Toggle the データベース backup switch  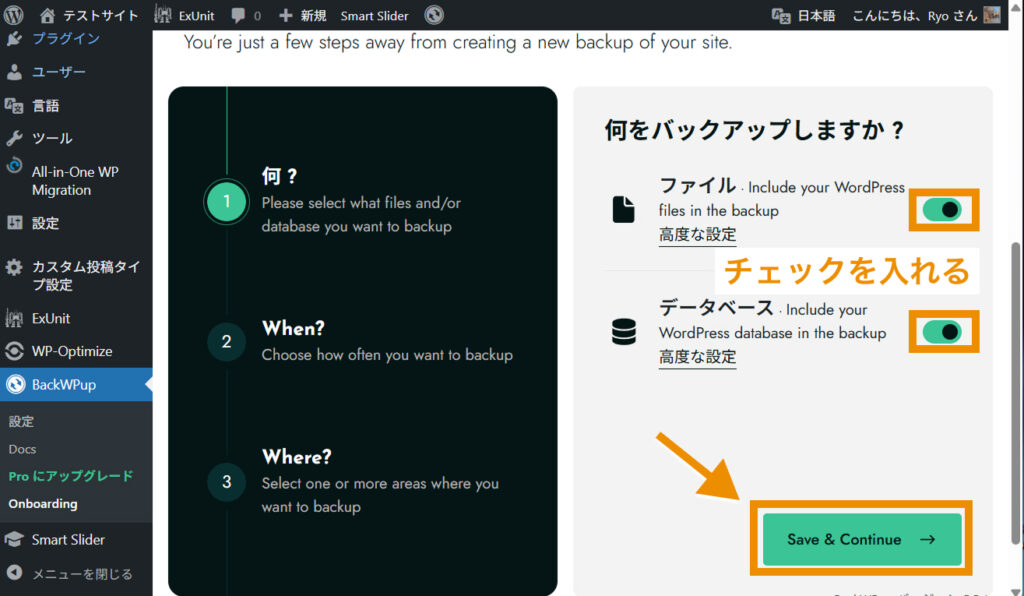(x=942, y=331)
